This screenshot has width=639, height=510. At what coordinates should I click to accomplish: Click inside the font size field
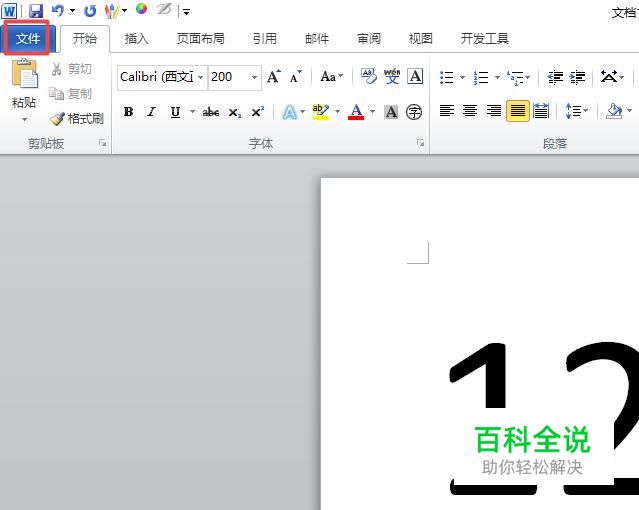(228, 77)
